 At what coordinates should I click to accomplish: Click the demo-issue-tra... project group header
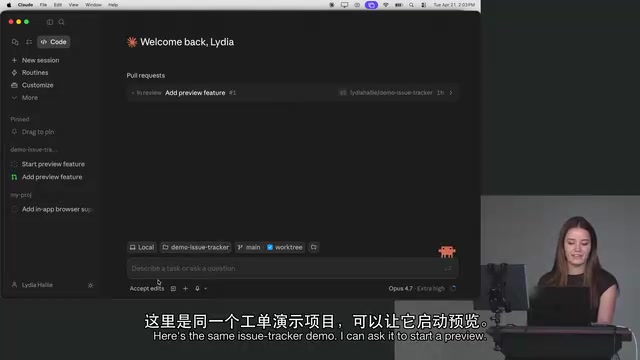(x=34, y=150)
